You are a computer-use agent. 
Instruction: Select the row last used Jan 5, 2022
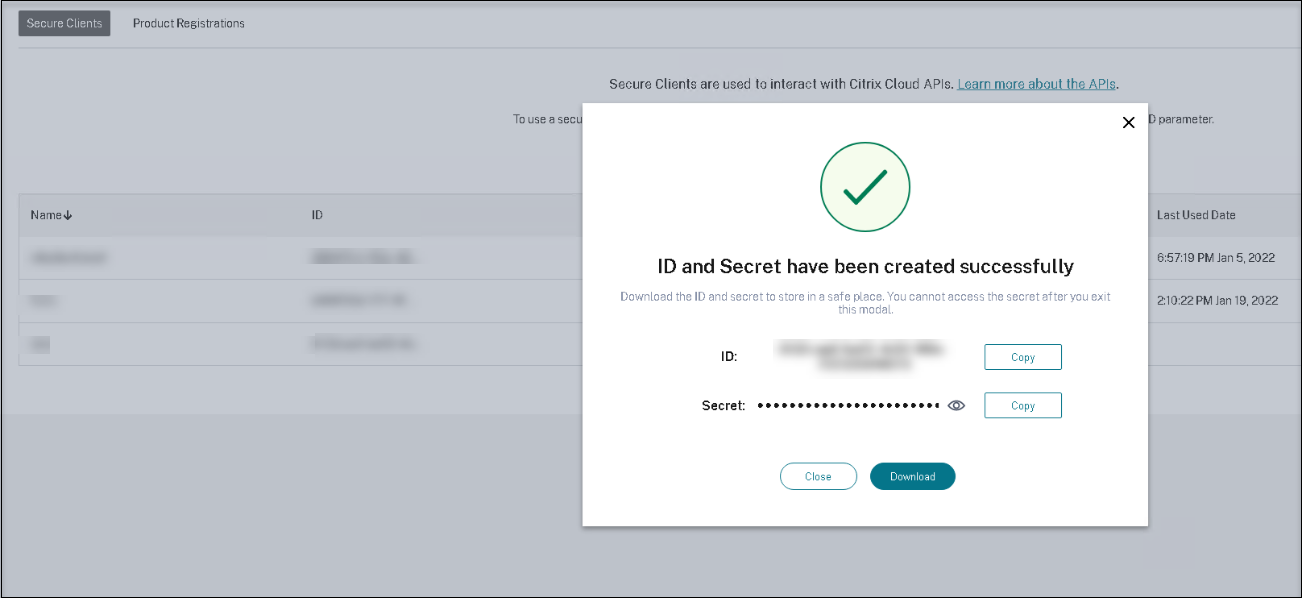tap(1217, 257)
